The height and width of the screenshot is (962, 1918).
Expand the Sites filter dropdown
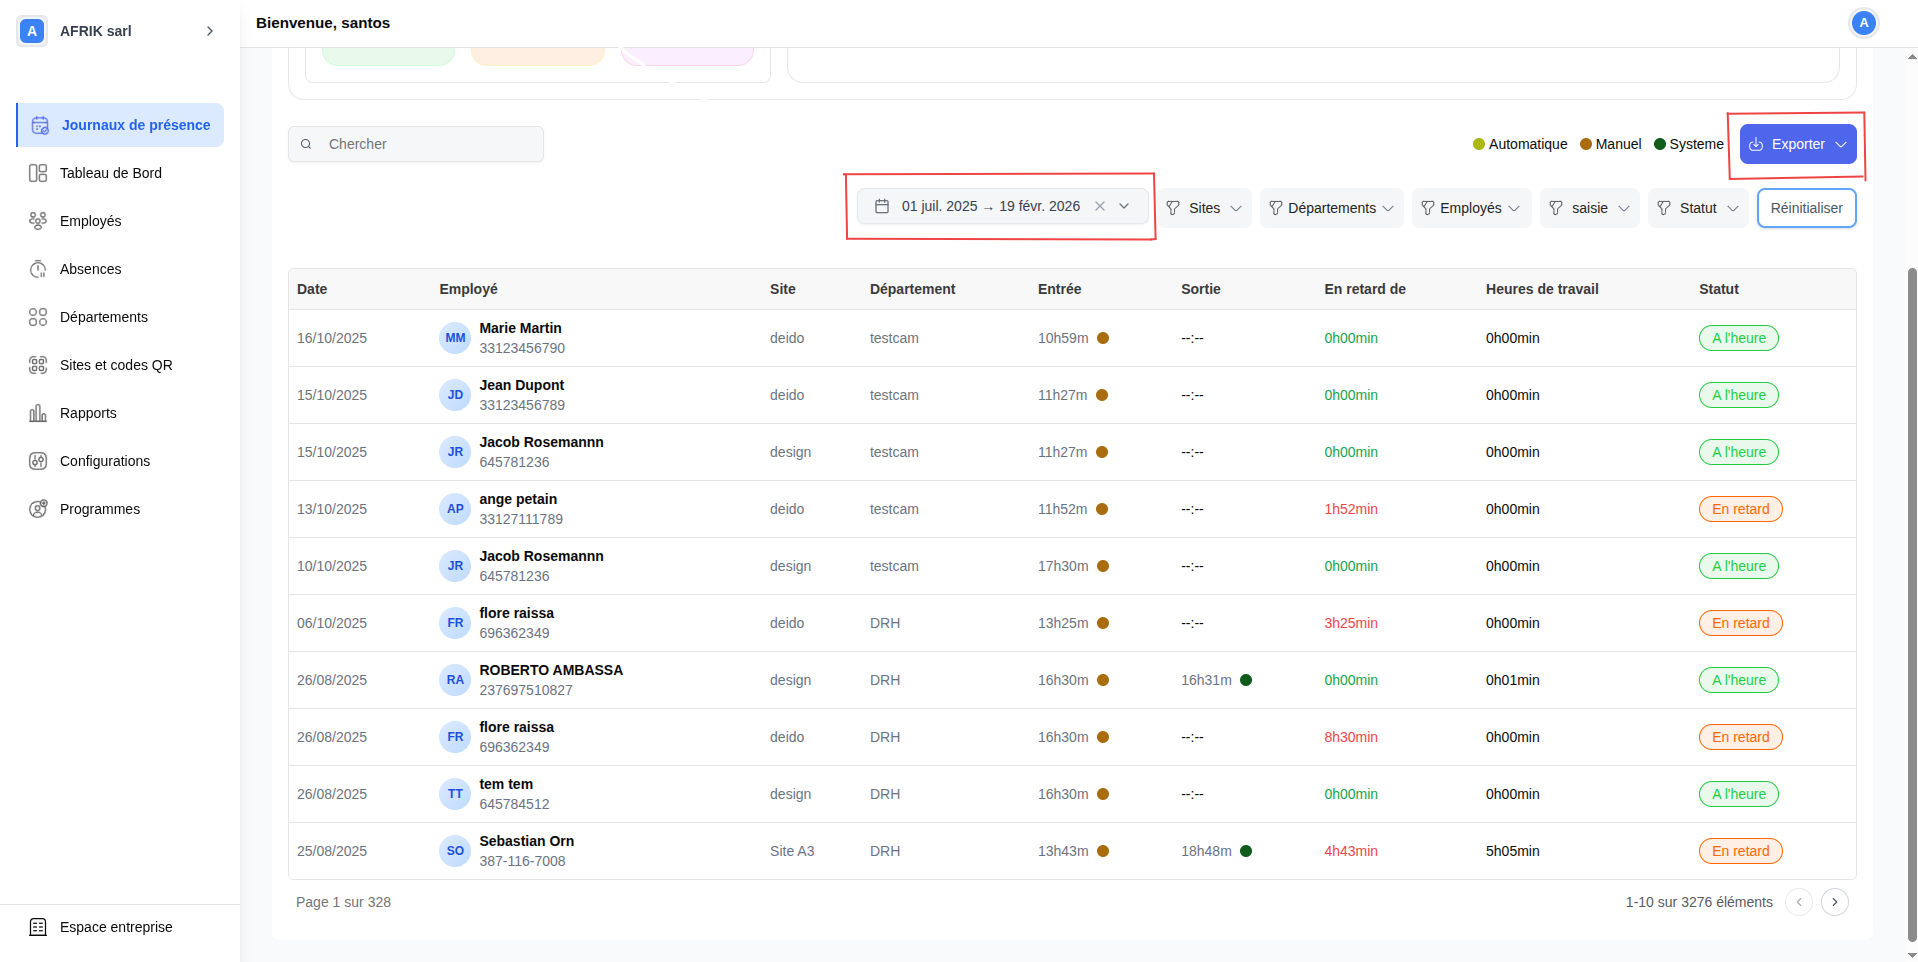pyautogui.click(x=1205, y=208)
